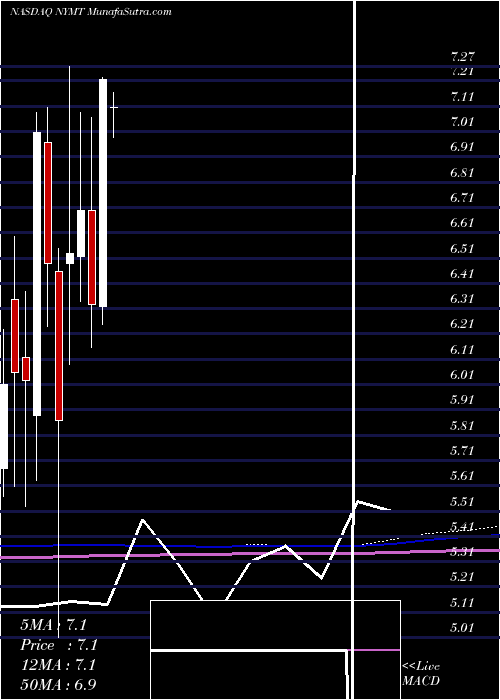Click the 6.51 price axis label

[462, 248]
